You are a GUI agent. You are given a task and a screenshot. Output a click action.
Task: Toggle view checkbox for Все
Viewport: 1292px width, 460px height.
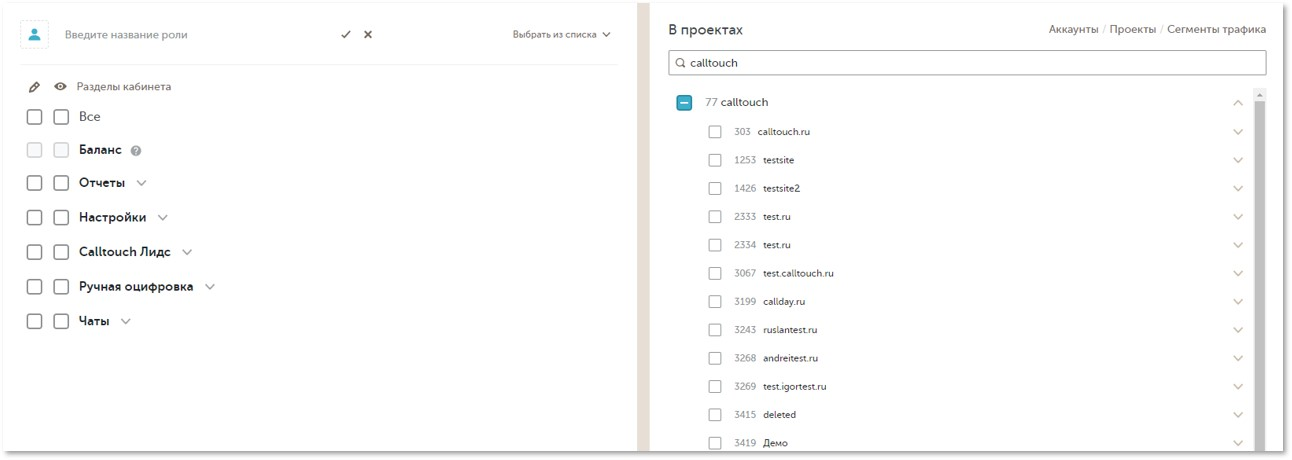pos(61,117)
